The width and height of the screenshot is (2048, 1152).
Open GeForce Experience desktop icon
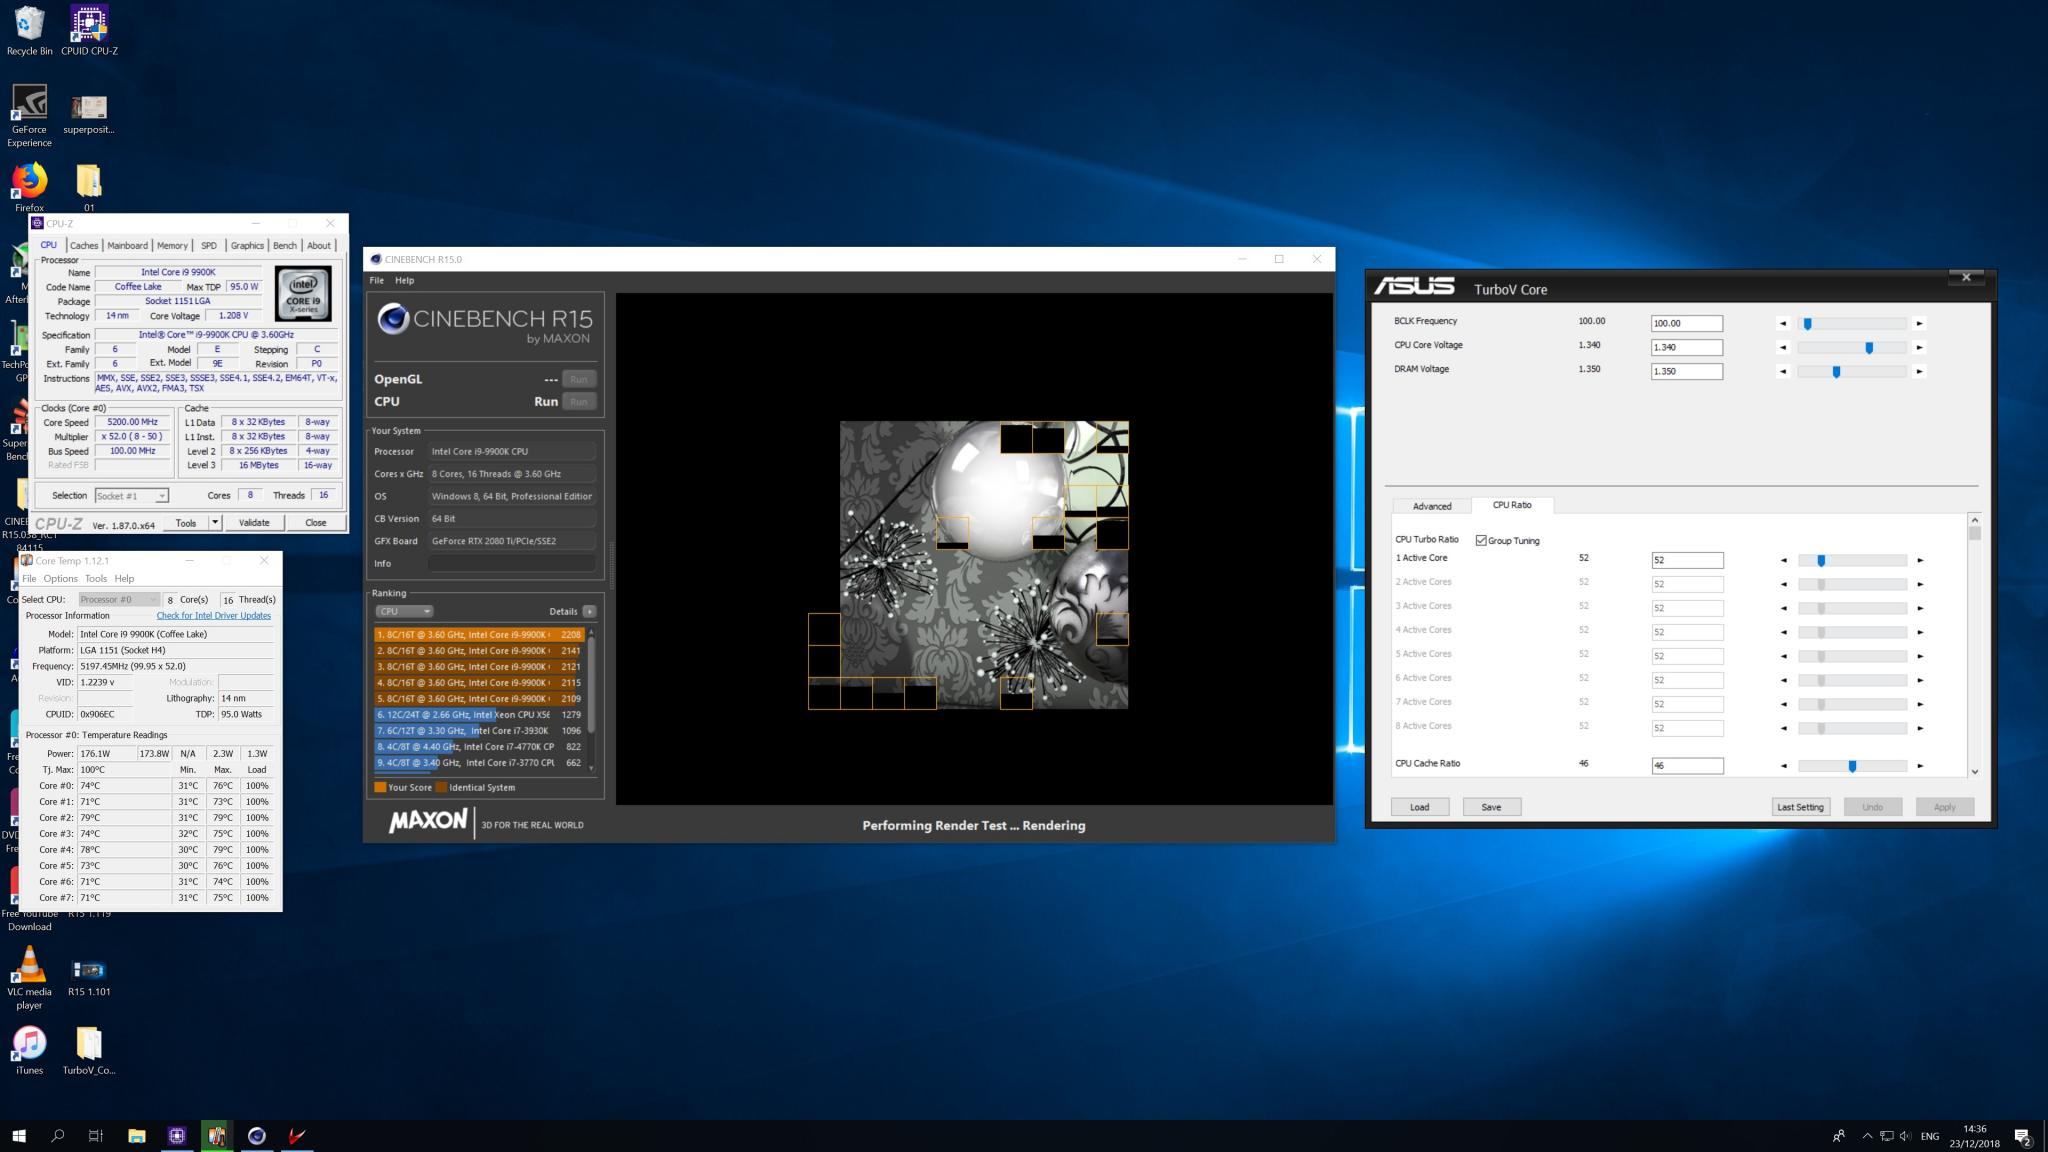click(x=29, y=115)
